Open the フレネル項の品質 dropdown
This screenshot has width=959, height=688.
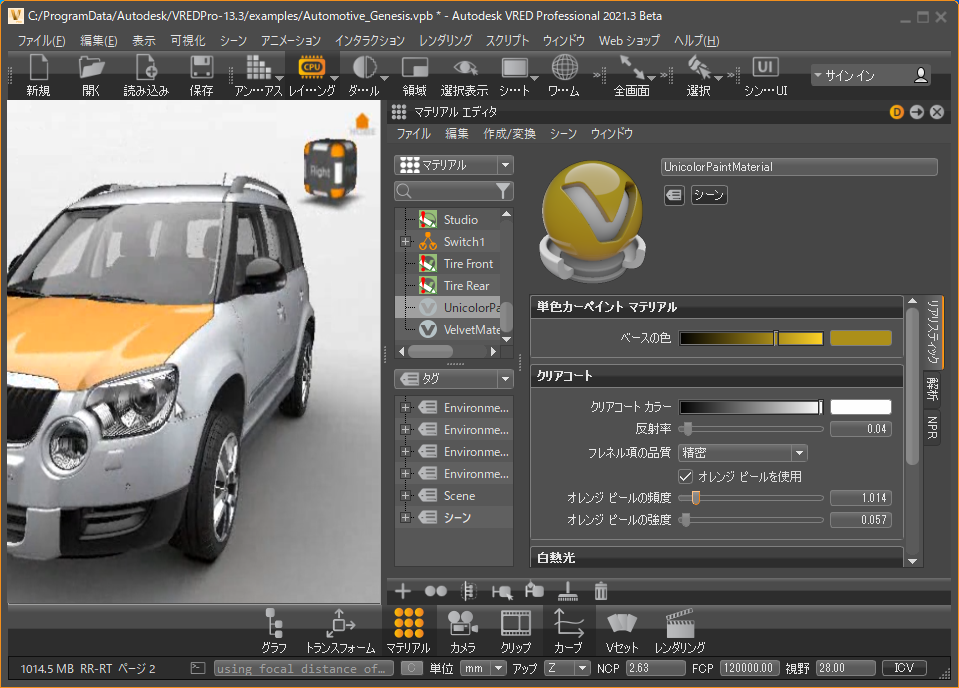743,453
